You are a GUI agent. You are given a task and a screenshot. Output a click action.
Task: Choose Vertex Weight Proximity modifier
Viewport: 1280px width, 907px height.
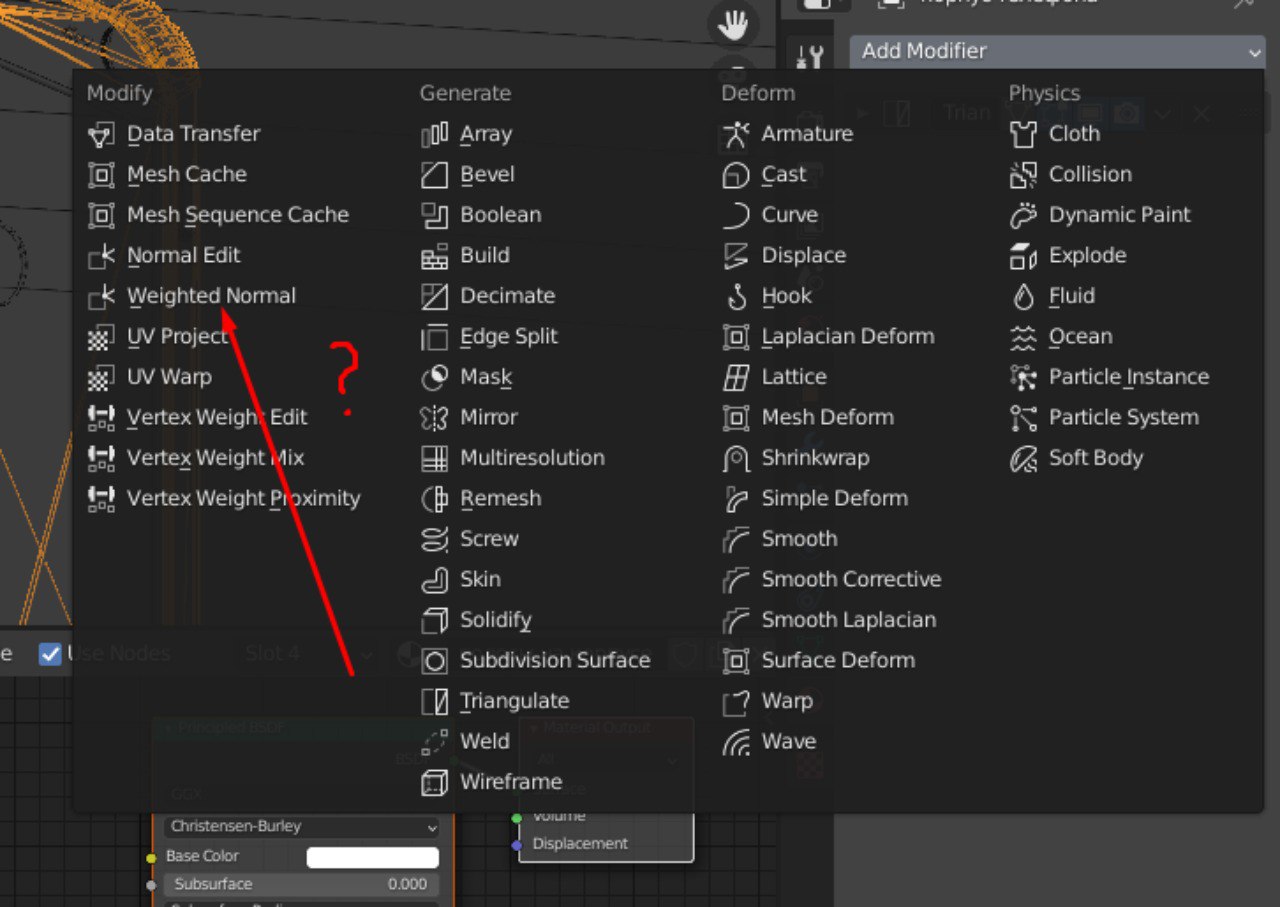click(243, 499)
